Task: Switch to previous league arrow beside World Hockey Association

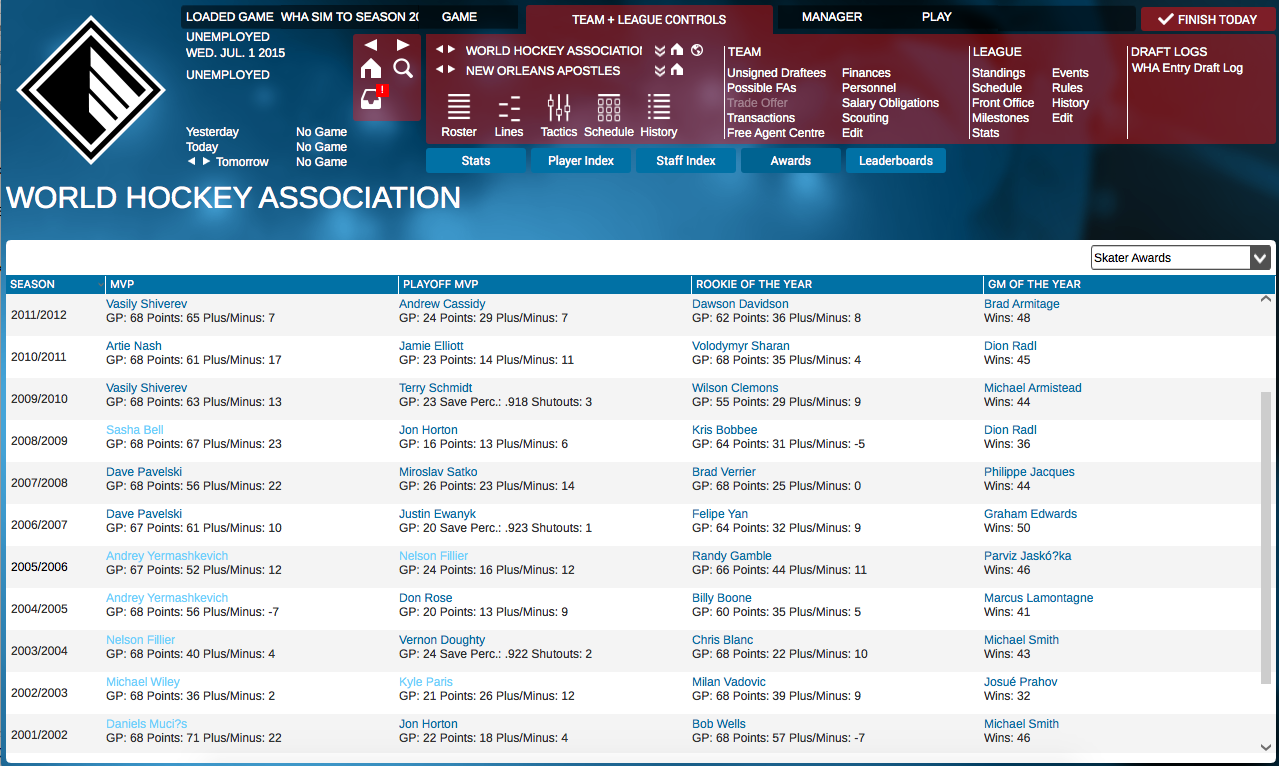Action: 440,50
